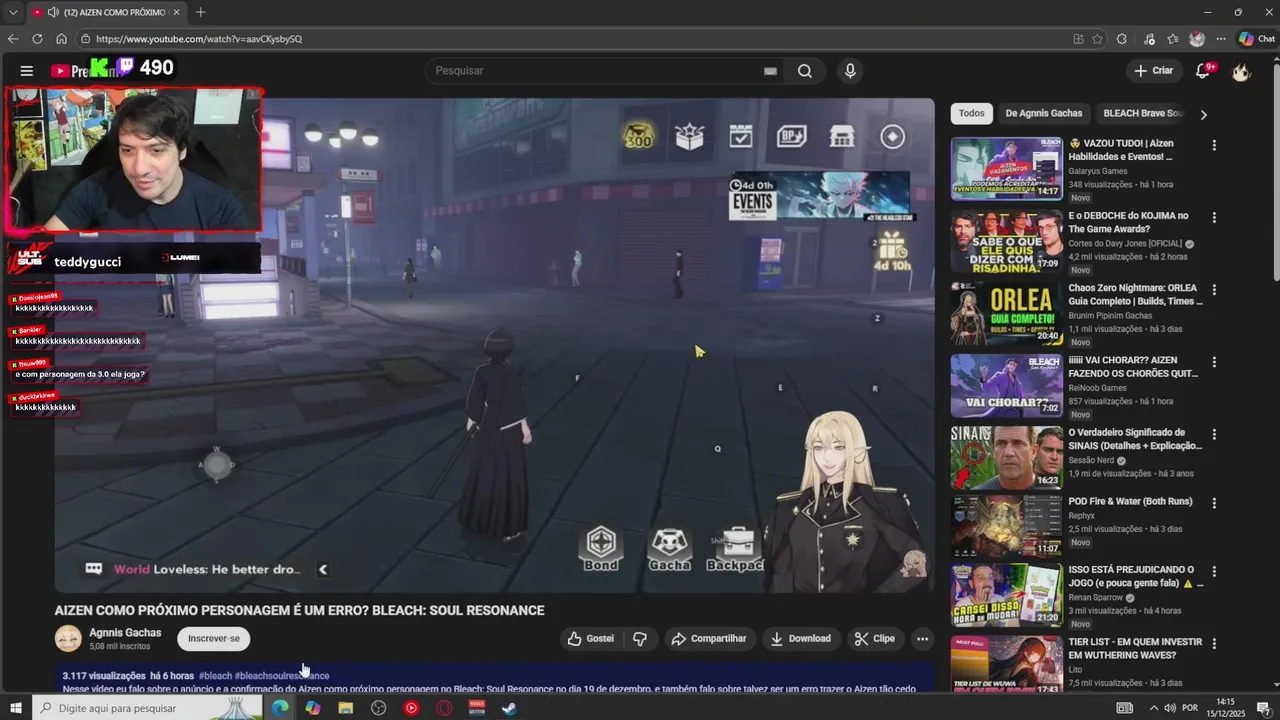Go back using browser back arrow
The width and height of the screenshot is (1280, 720).
click(13, 39)
